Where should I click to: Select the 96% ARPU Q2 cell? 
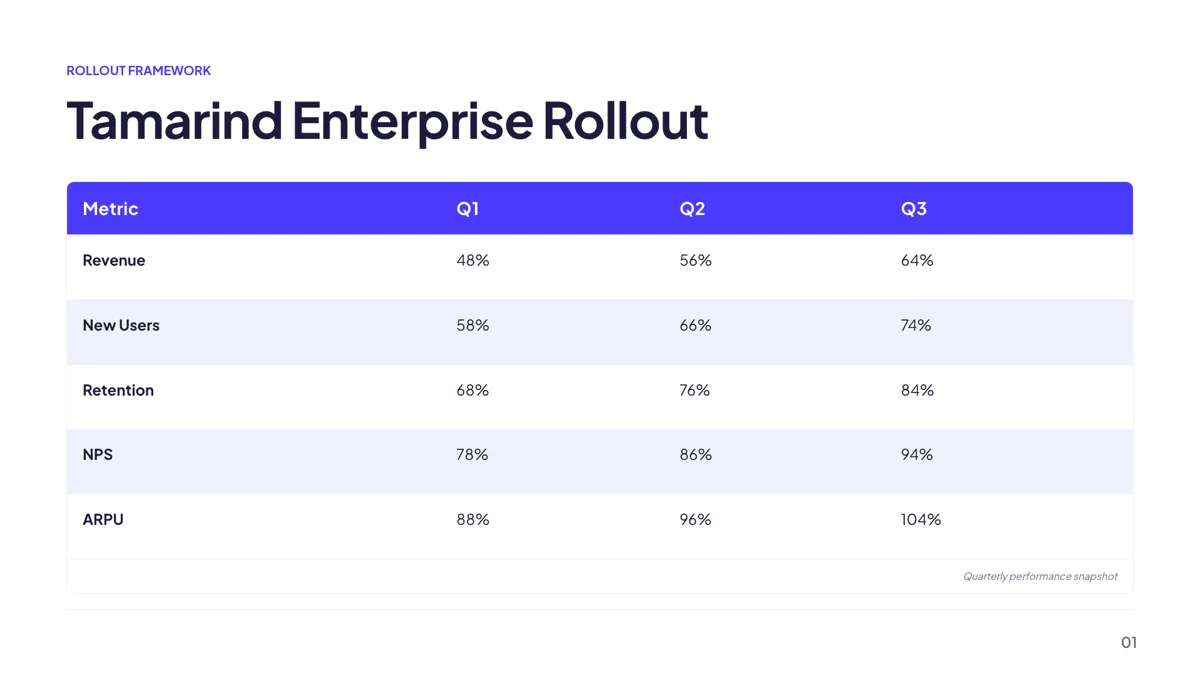pos(696,519)
